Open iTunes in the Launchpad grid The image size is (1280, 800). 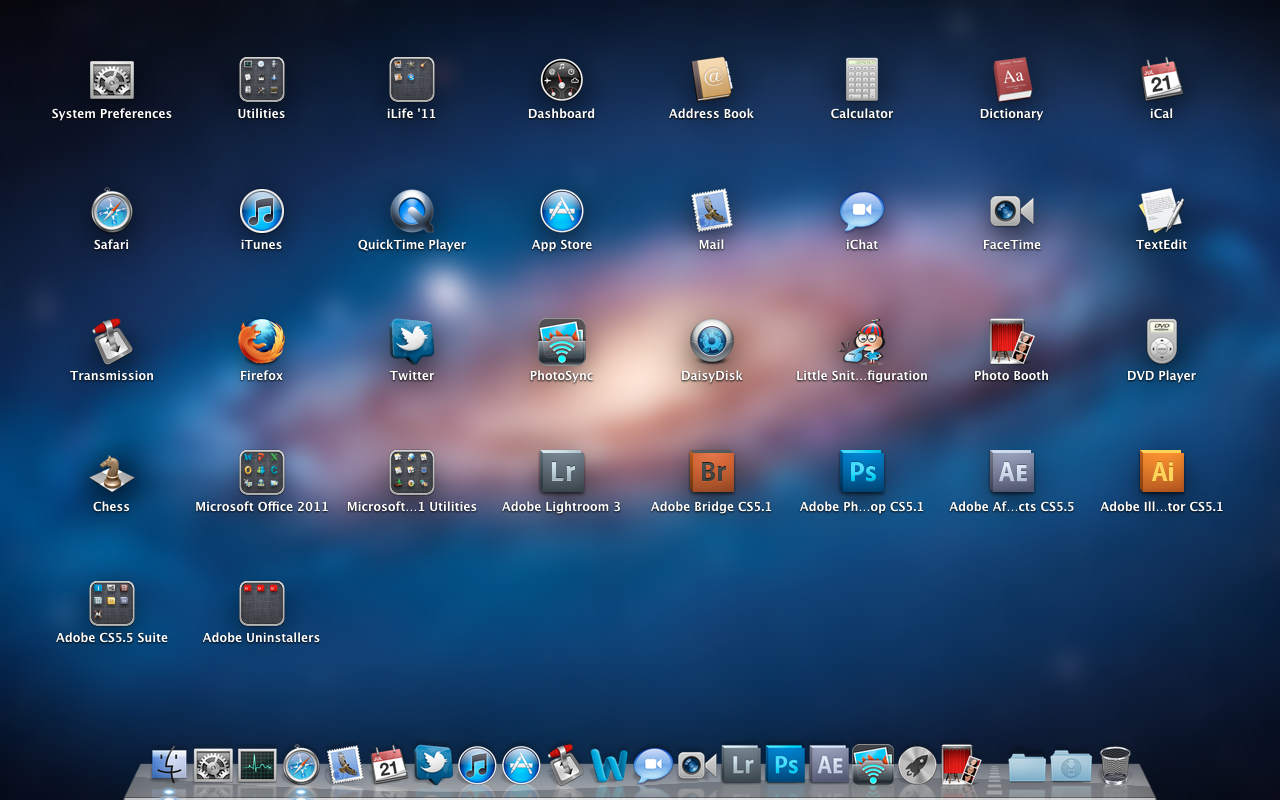click(x=262, y=211)
